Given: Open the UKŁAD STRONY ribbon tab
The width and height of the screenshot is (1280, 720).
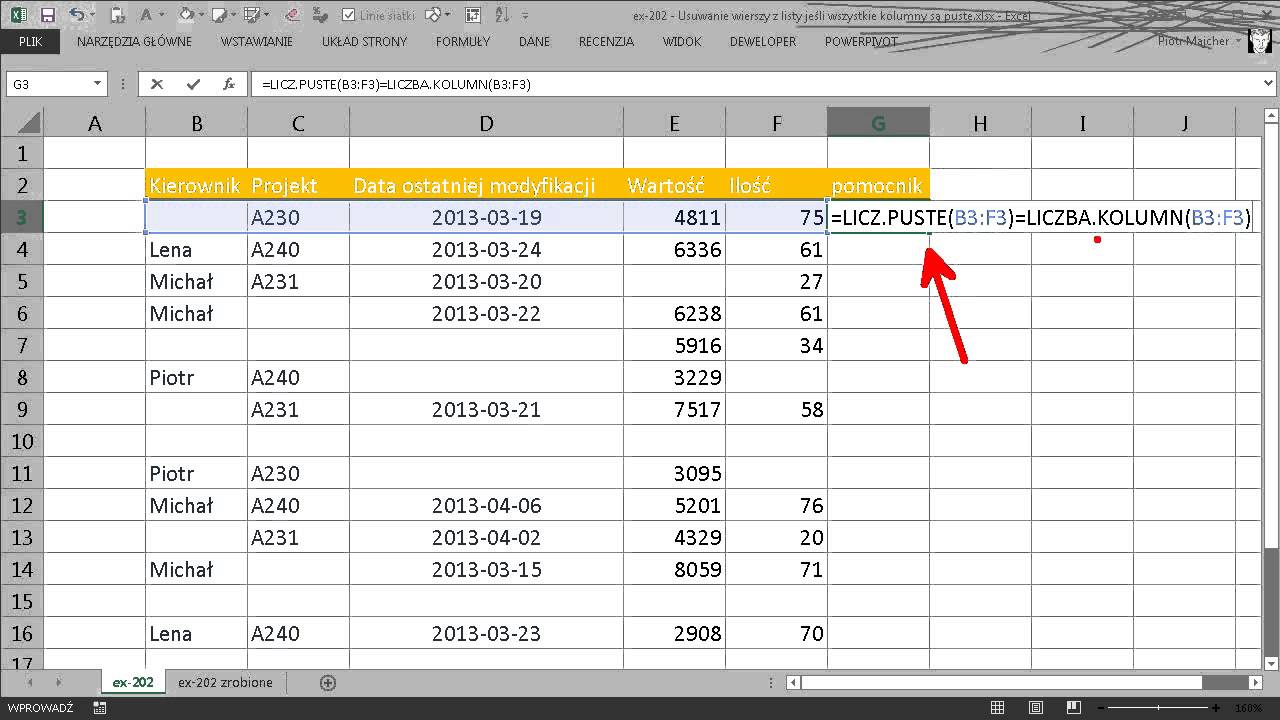Looking at the screenshot, I should (365, 42).
